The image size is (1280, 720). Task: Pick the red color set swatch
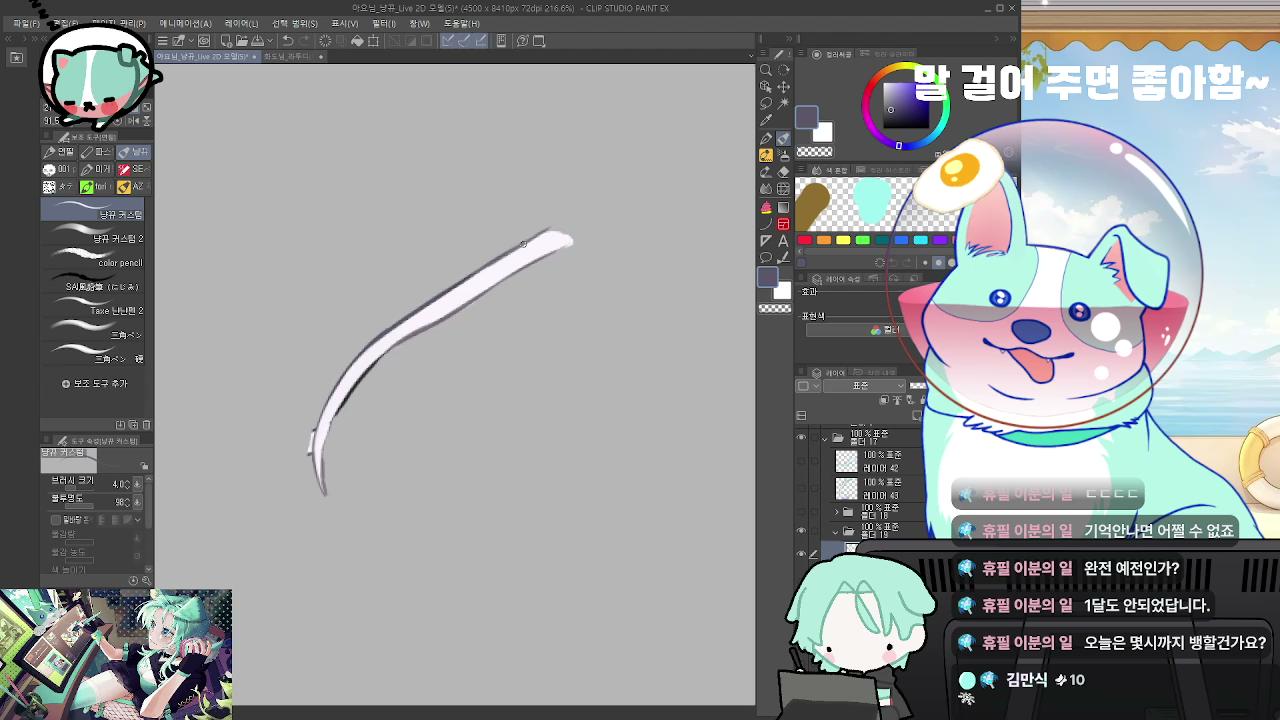[804, 240]
